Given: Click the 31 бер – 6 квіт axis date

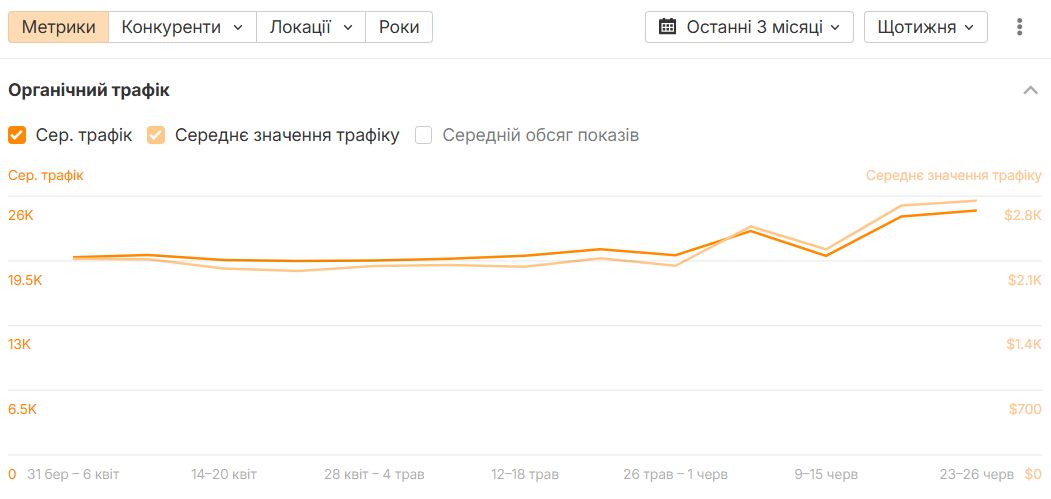Looking at the screenshot, I should [73, 474].
